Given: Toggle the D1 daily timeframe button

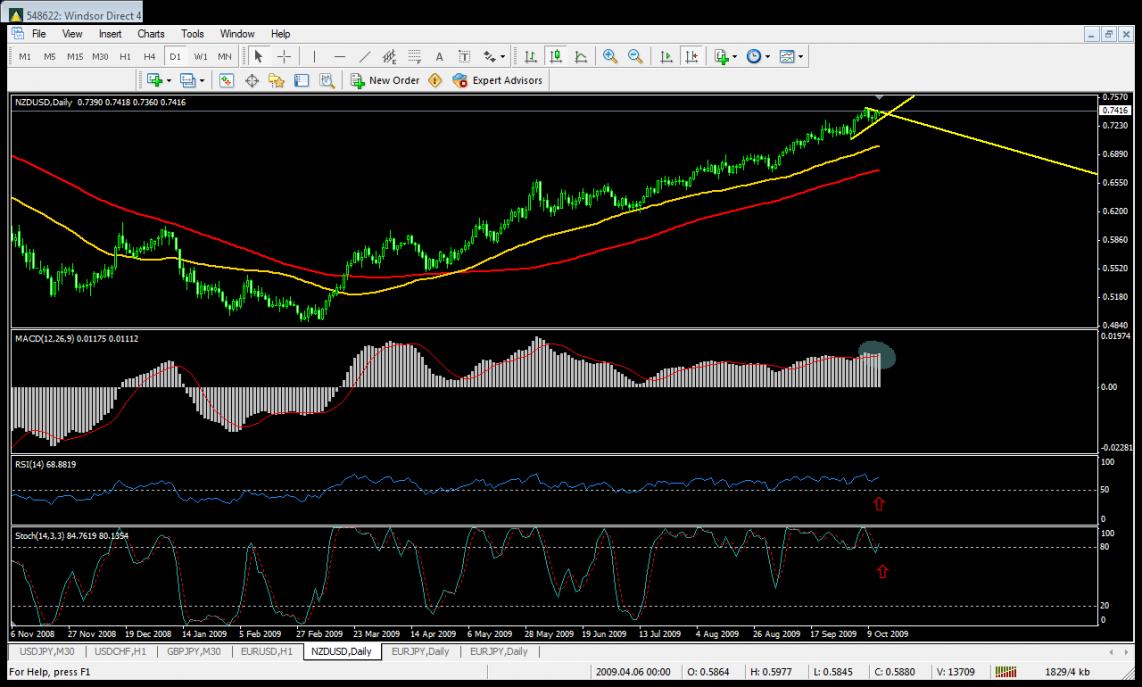Looking at the screenshot, I should [175, 57].
